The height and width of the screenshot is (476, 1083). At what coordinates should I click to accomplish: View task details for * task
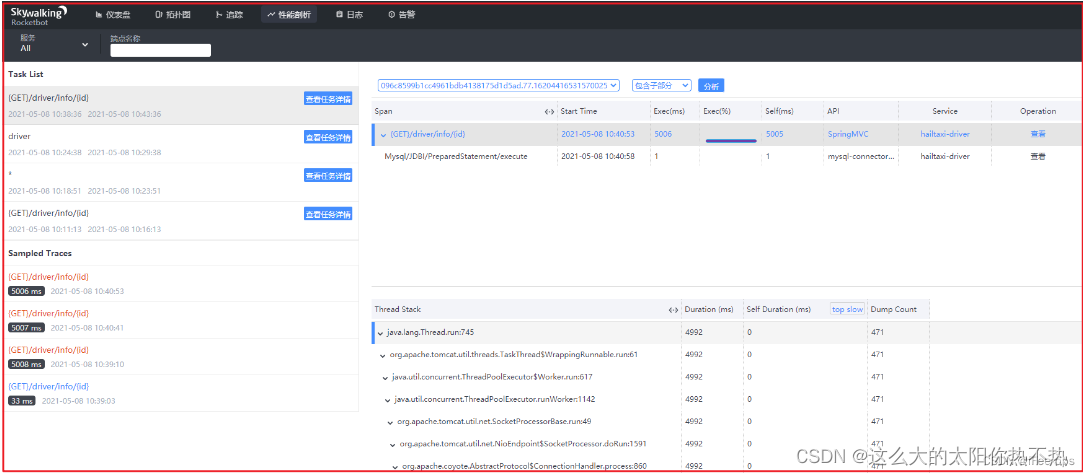[328, 175]
